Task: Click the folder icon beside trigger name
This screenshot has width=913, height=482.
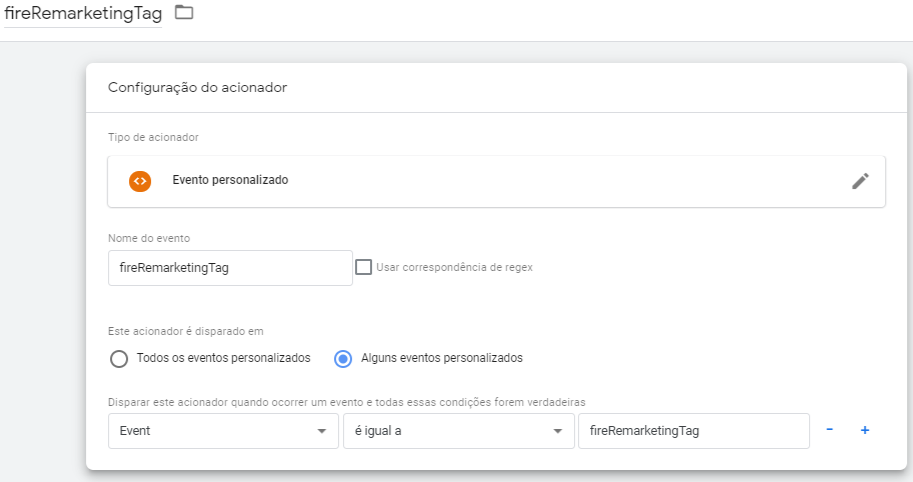Action: click(184, 12)
